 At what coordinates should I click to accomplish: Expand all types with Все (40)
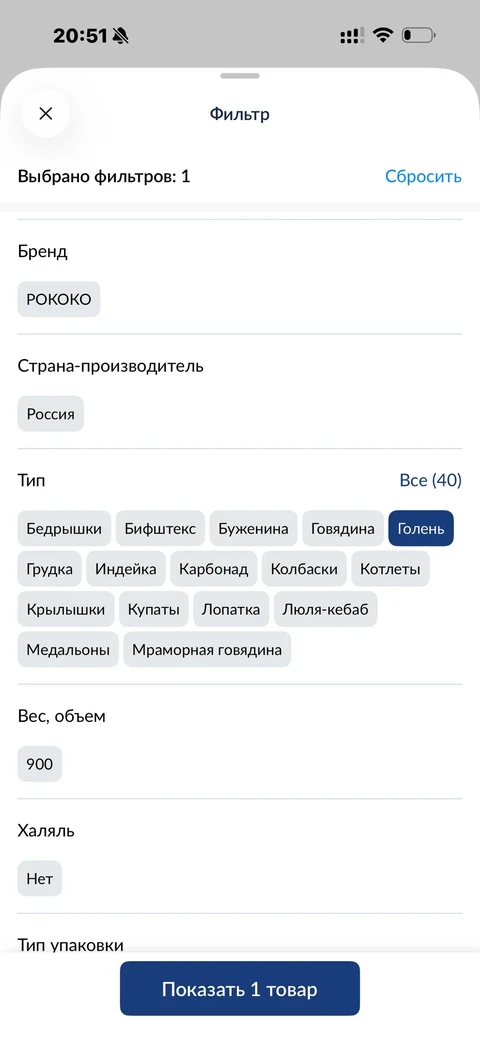click(x=430, y=480)
